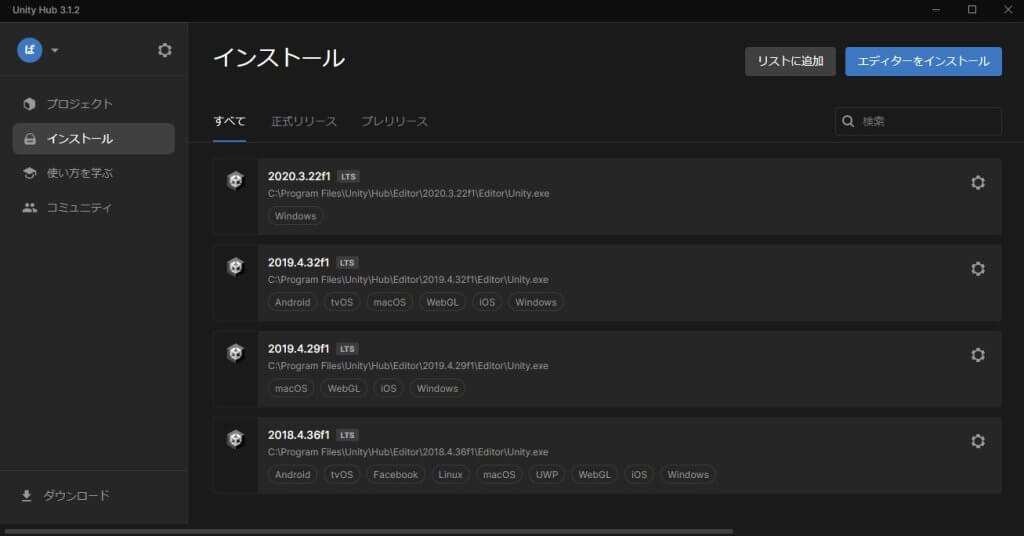
Task: Open settings gear for 2019.4.32f1
Action: [978, 269]
